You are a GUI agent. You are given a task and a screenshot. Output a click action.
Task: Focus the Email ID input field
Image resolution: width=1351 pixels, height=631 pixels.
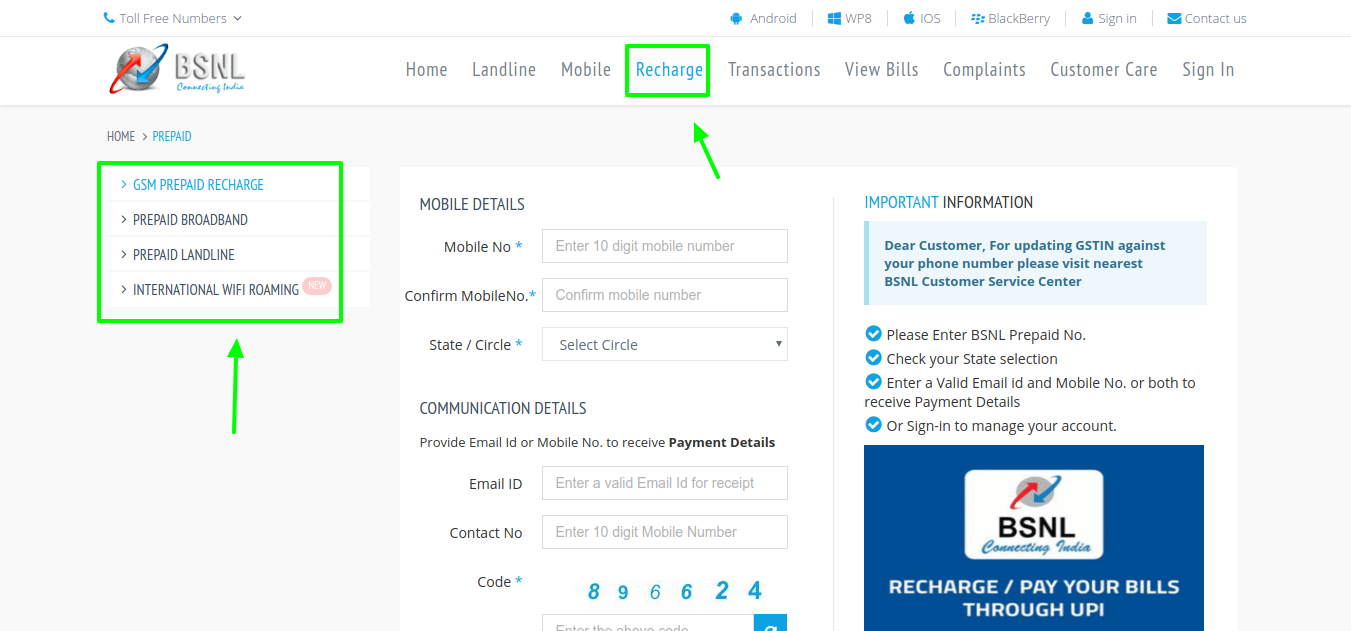[x=665, y=483]
